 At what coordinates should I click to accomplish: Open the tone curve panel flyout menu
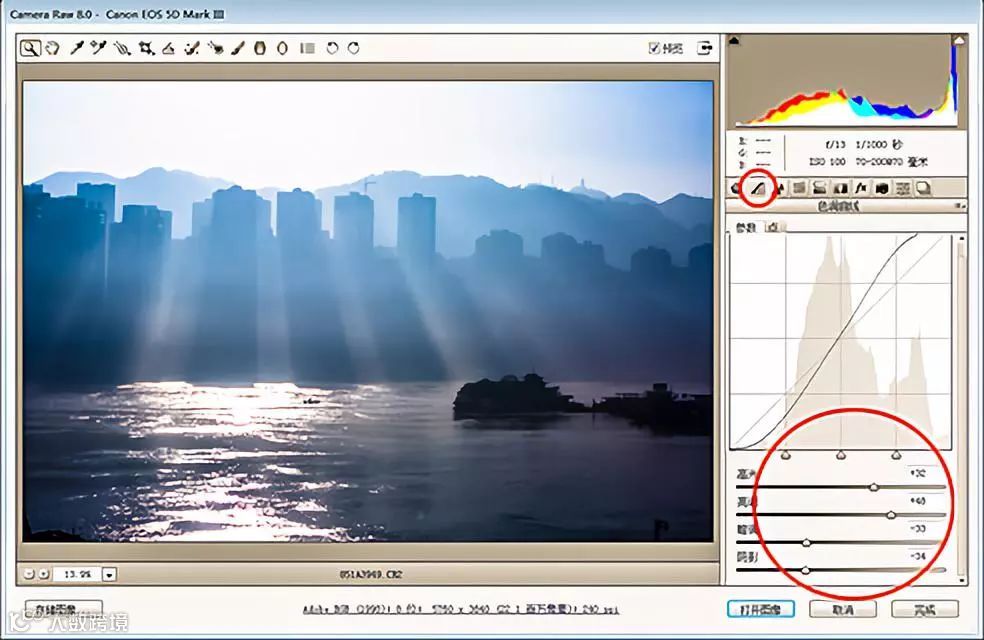click(960, 206)
